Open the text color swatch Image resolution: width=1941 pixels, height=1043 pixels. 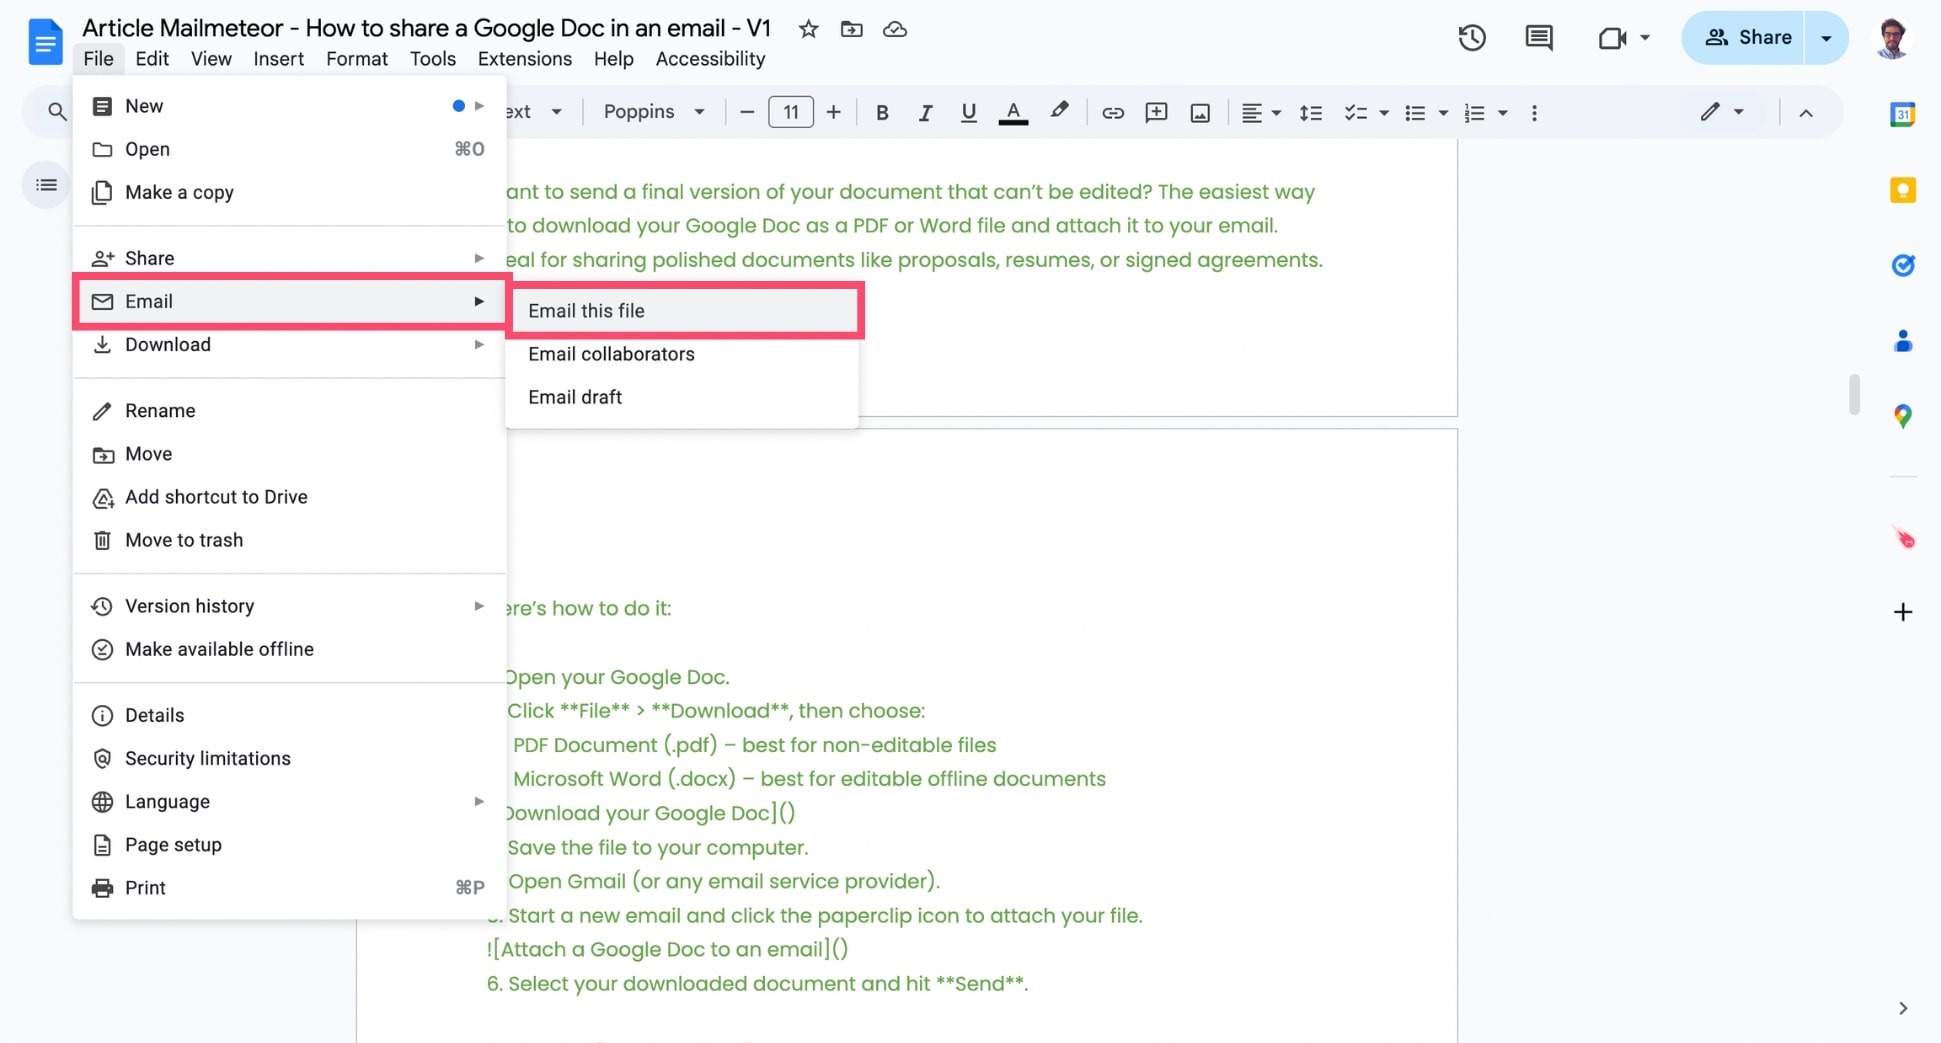1013,112
